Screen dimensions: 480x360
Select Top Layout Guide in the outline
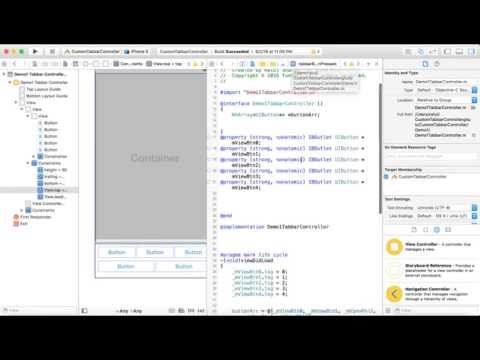43,89
